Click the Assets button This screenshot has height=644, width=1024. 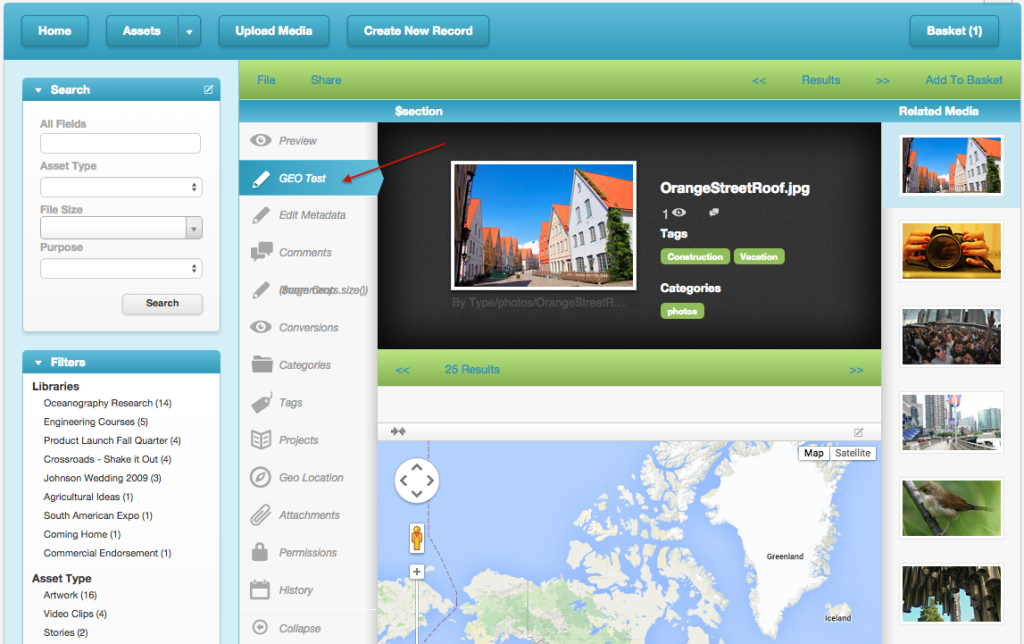142,31
